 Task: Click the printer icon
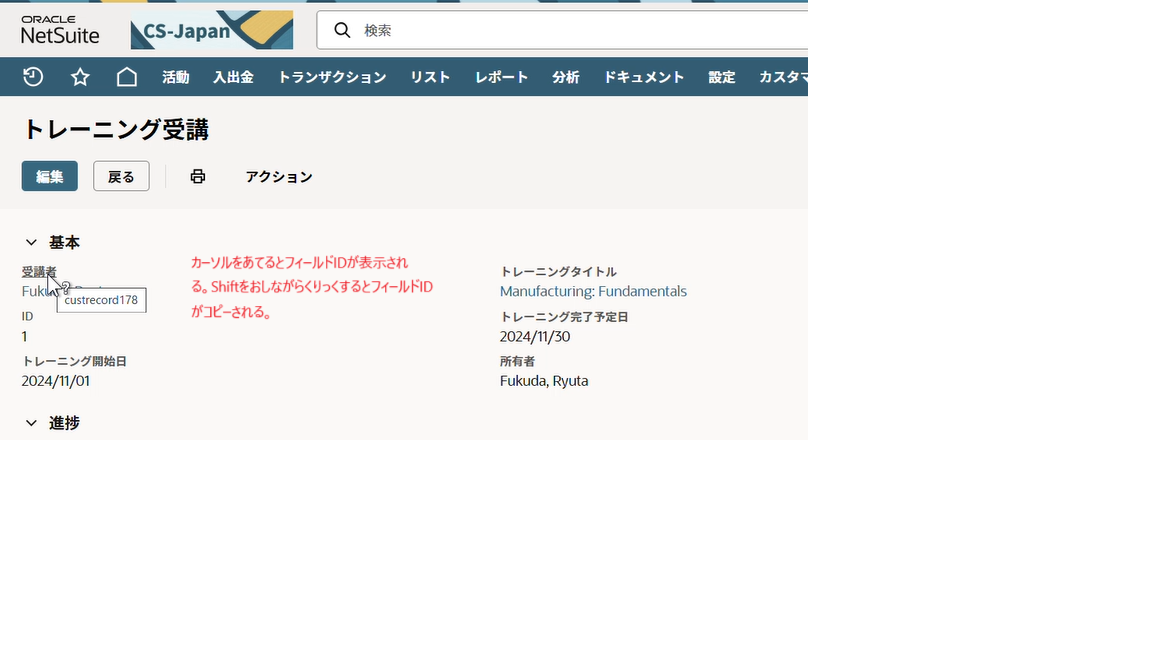click(198, 176)
